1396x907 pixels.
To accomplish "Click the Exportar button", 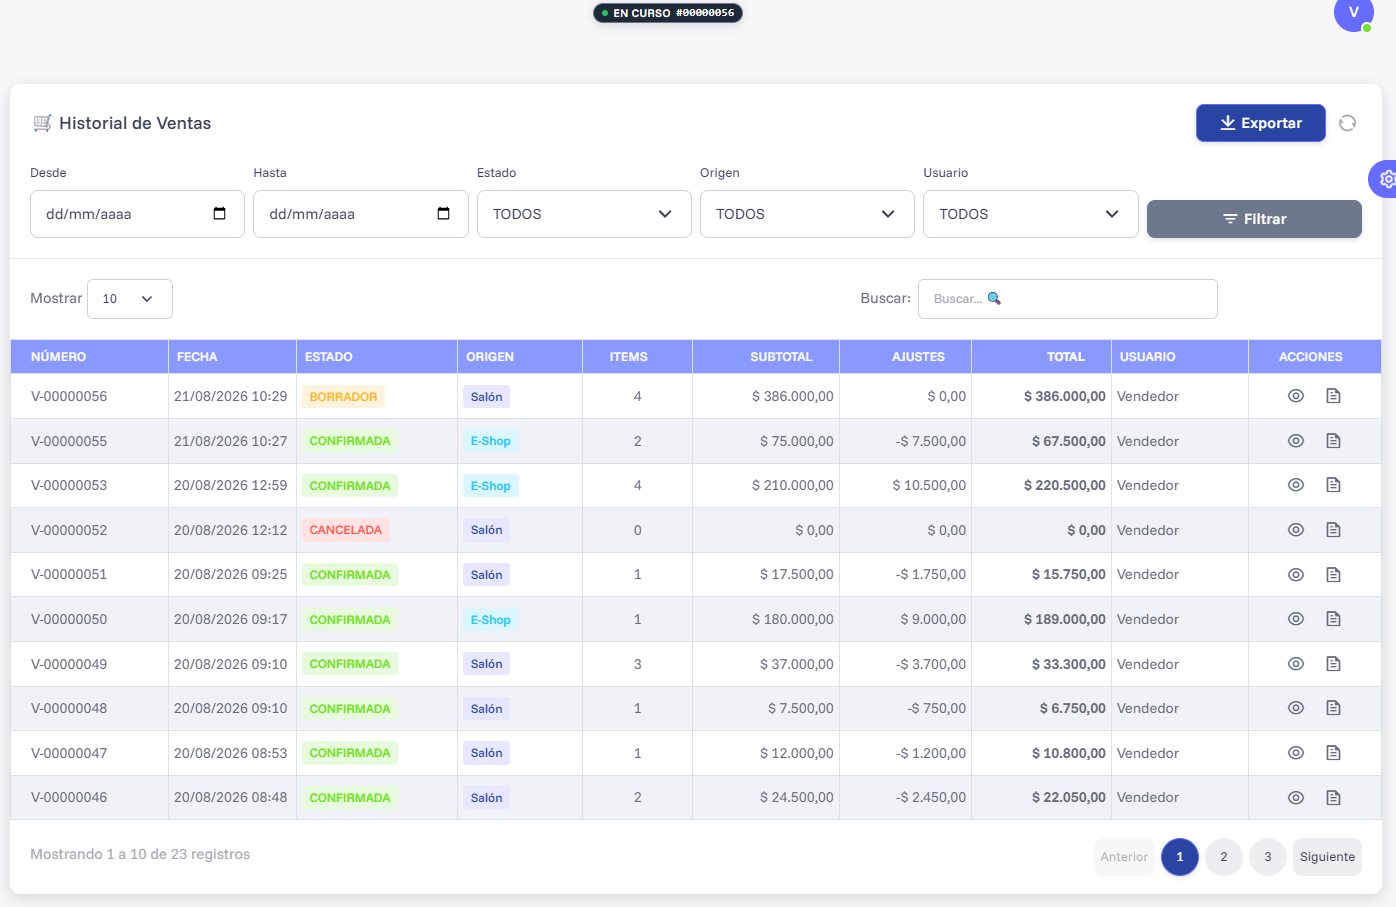I will pyautogui.click(x=1261, y=123).
